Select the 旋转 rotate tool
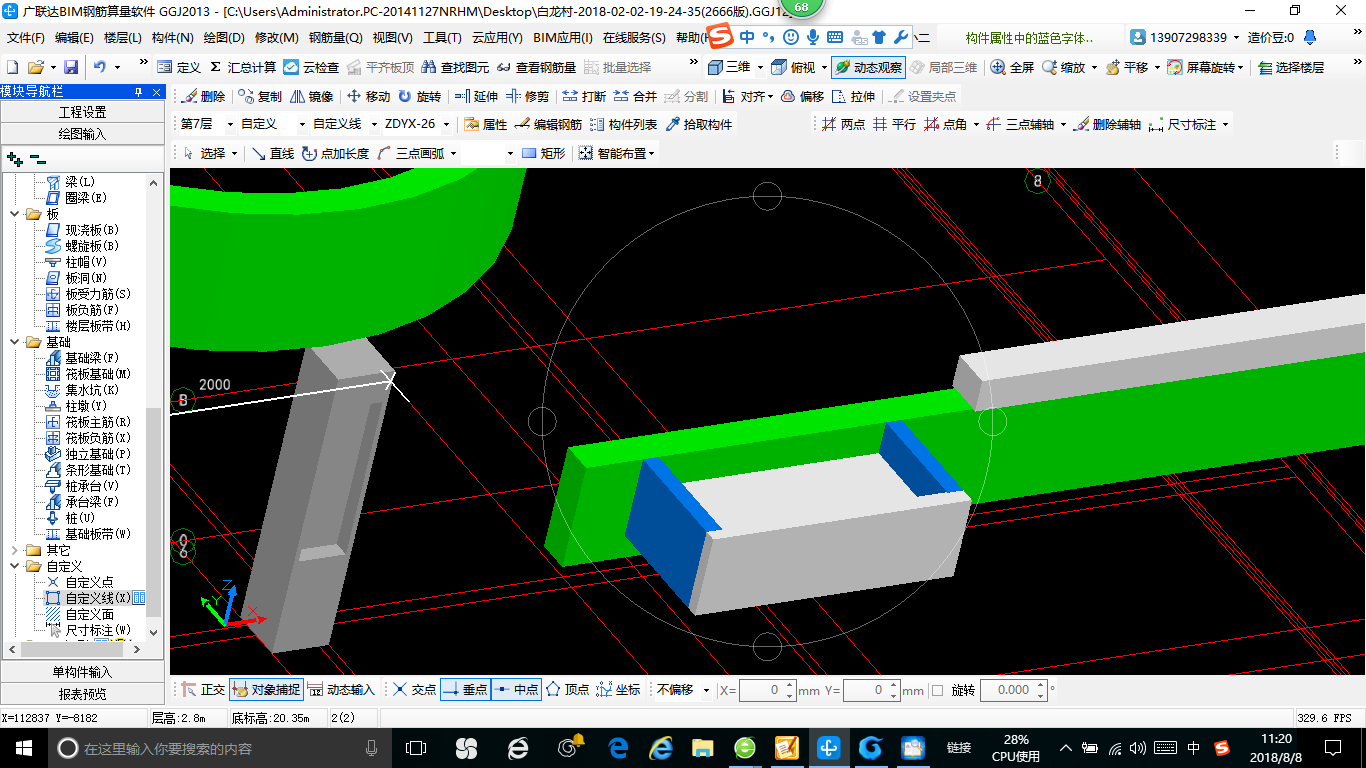 [x=419, y=97]
